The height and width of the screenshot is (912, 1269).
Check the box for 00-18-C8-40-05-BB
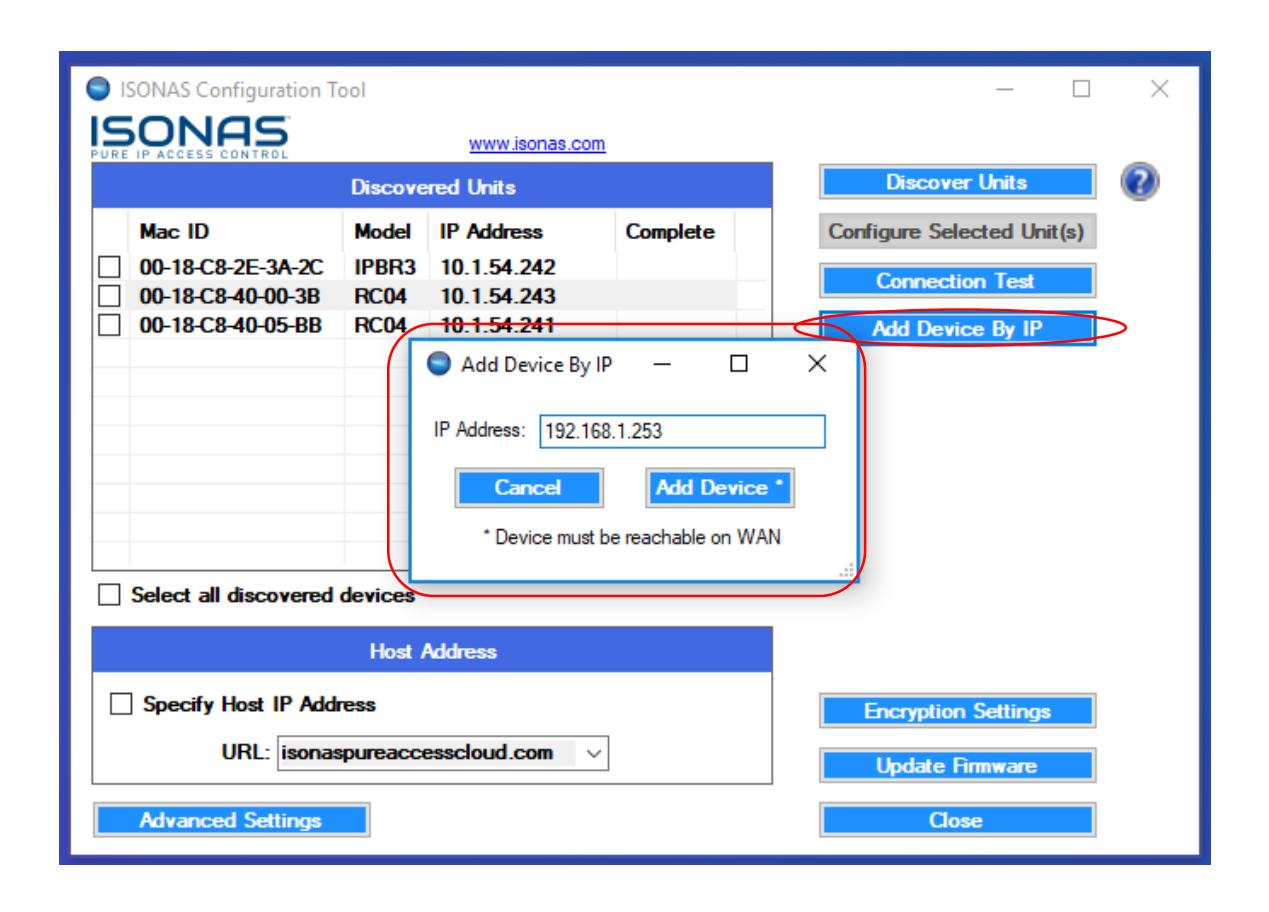[110, 324]
